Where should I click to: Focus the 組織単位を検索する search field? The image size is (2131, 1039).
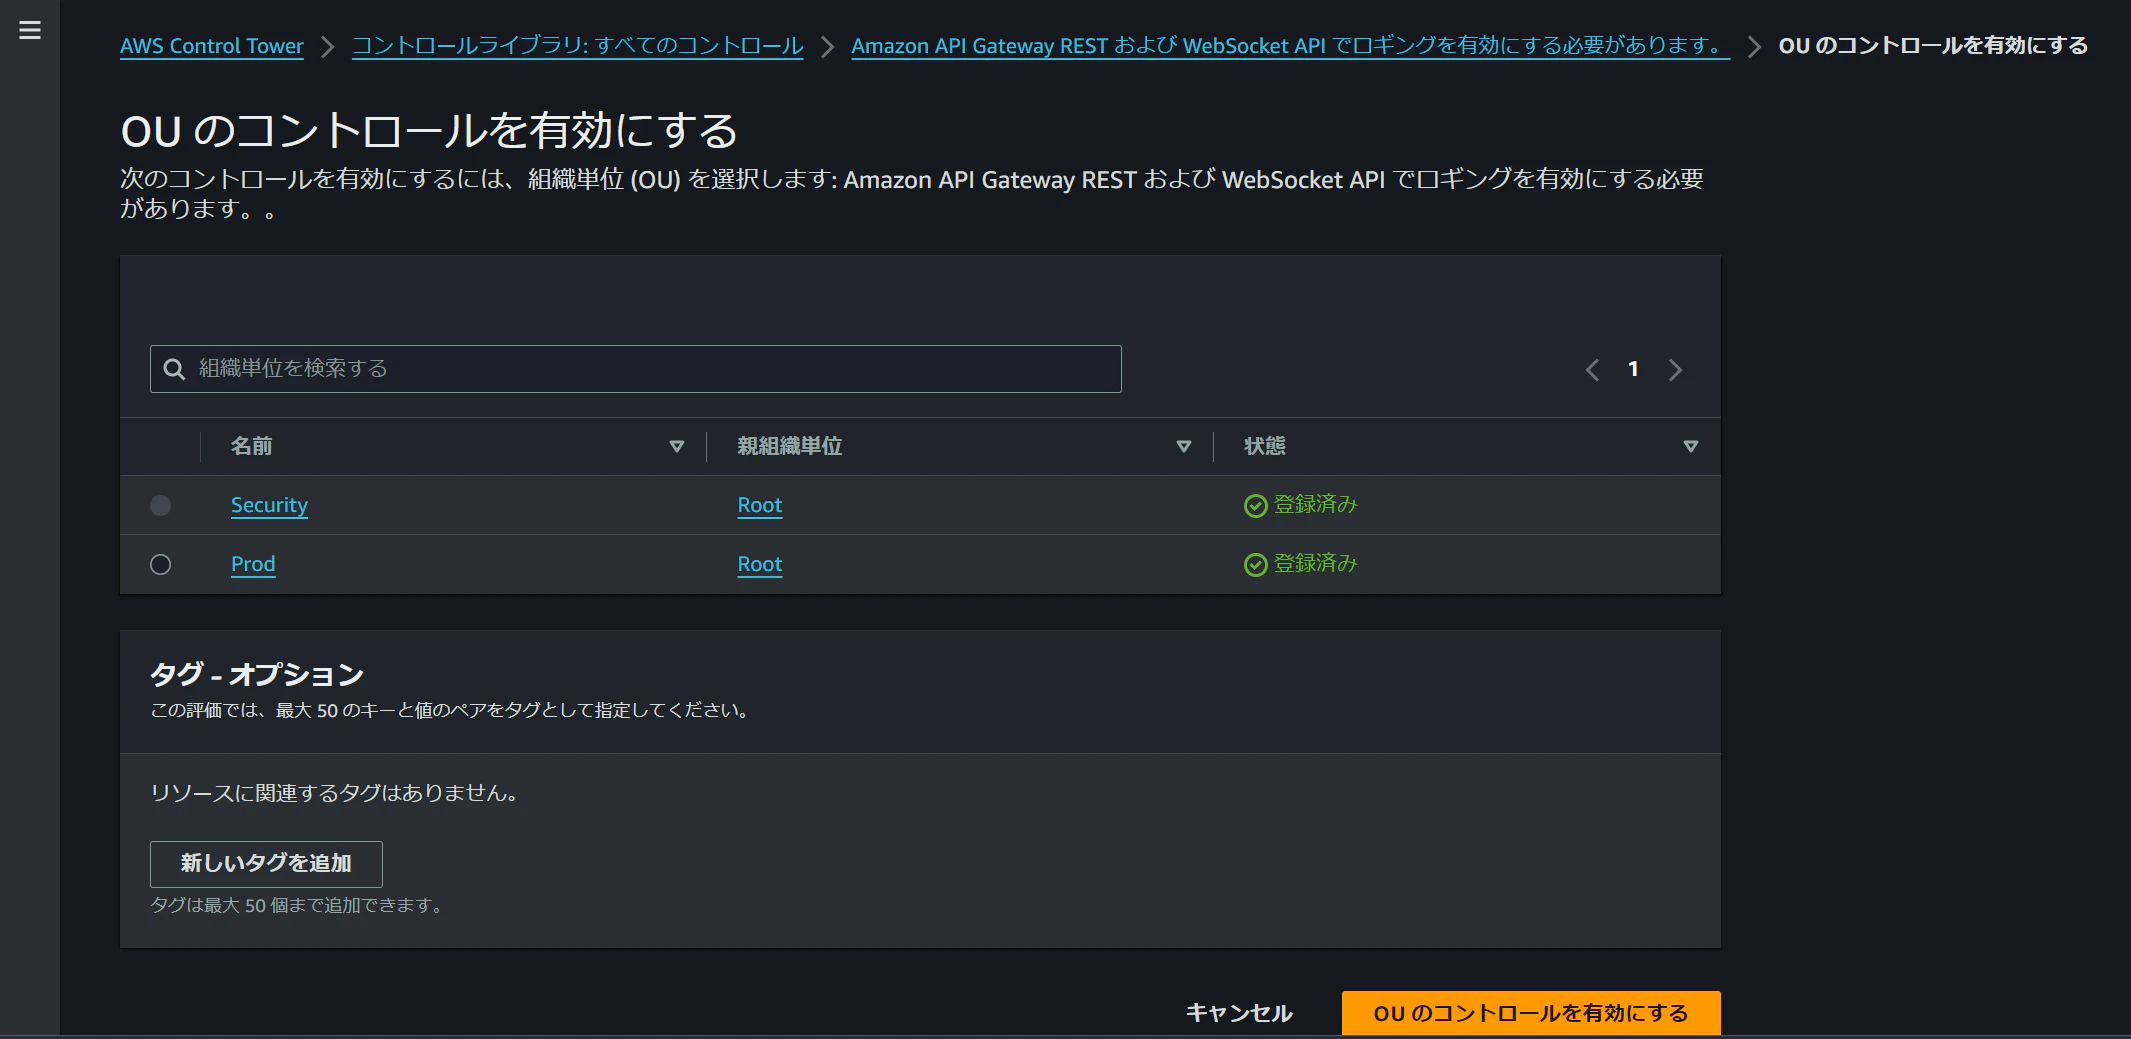(x=636, y=369)
